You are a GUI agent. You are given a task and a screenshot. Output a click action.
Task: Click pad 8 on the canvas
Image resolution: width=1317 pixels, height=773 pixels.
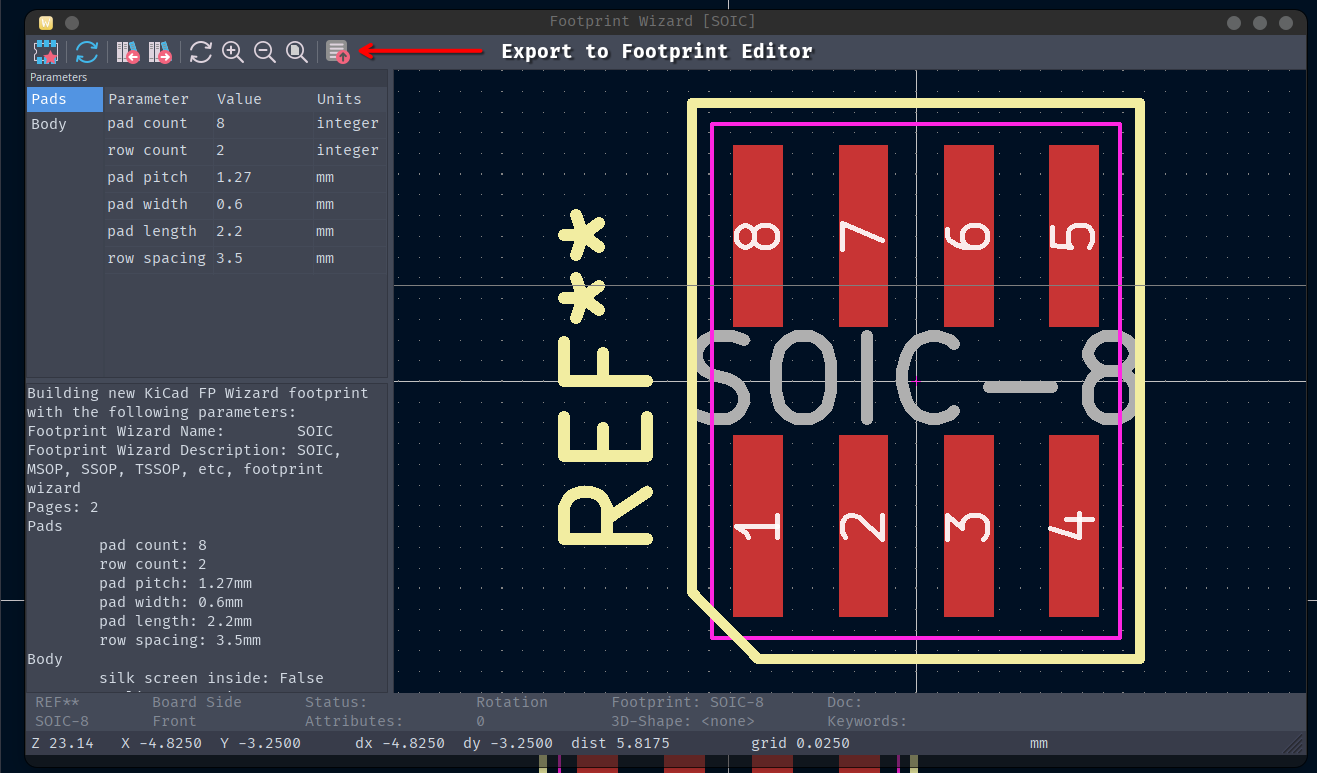[758, 236]
